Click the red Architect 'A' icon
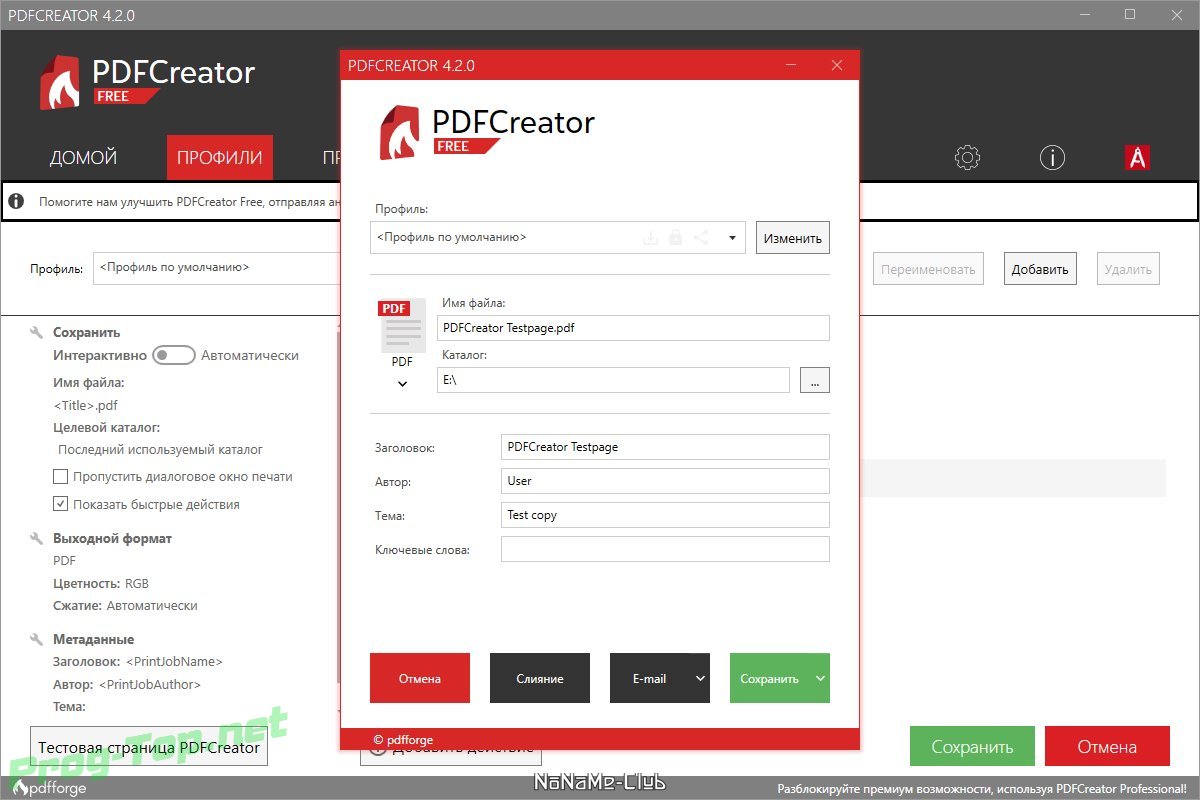Image resolution: width=1200 pixels, height=800 pixels. (x=1137, y=157)
